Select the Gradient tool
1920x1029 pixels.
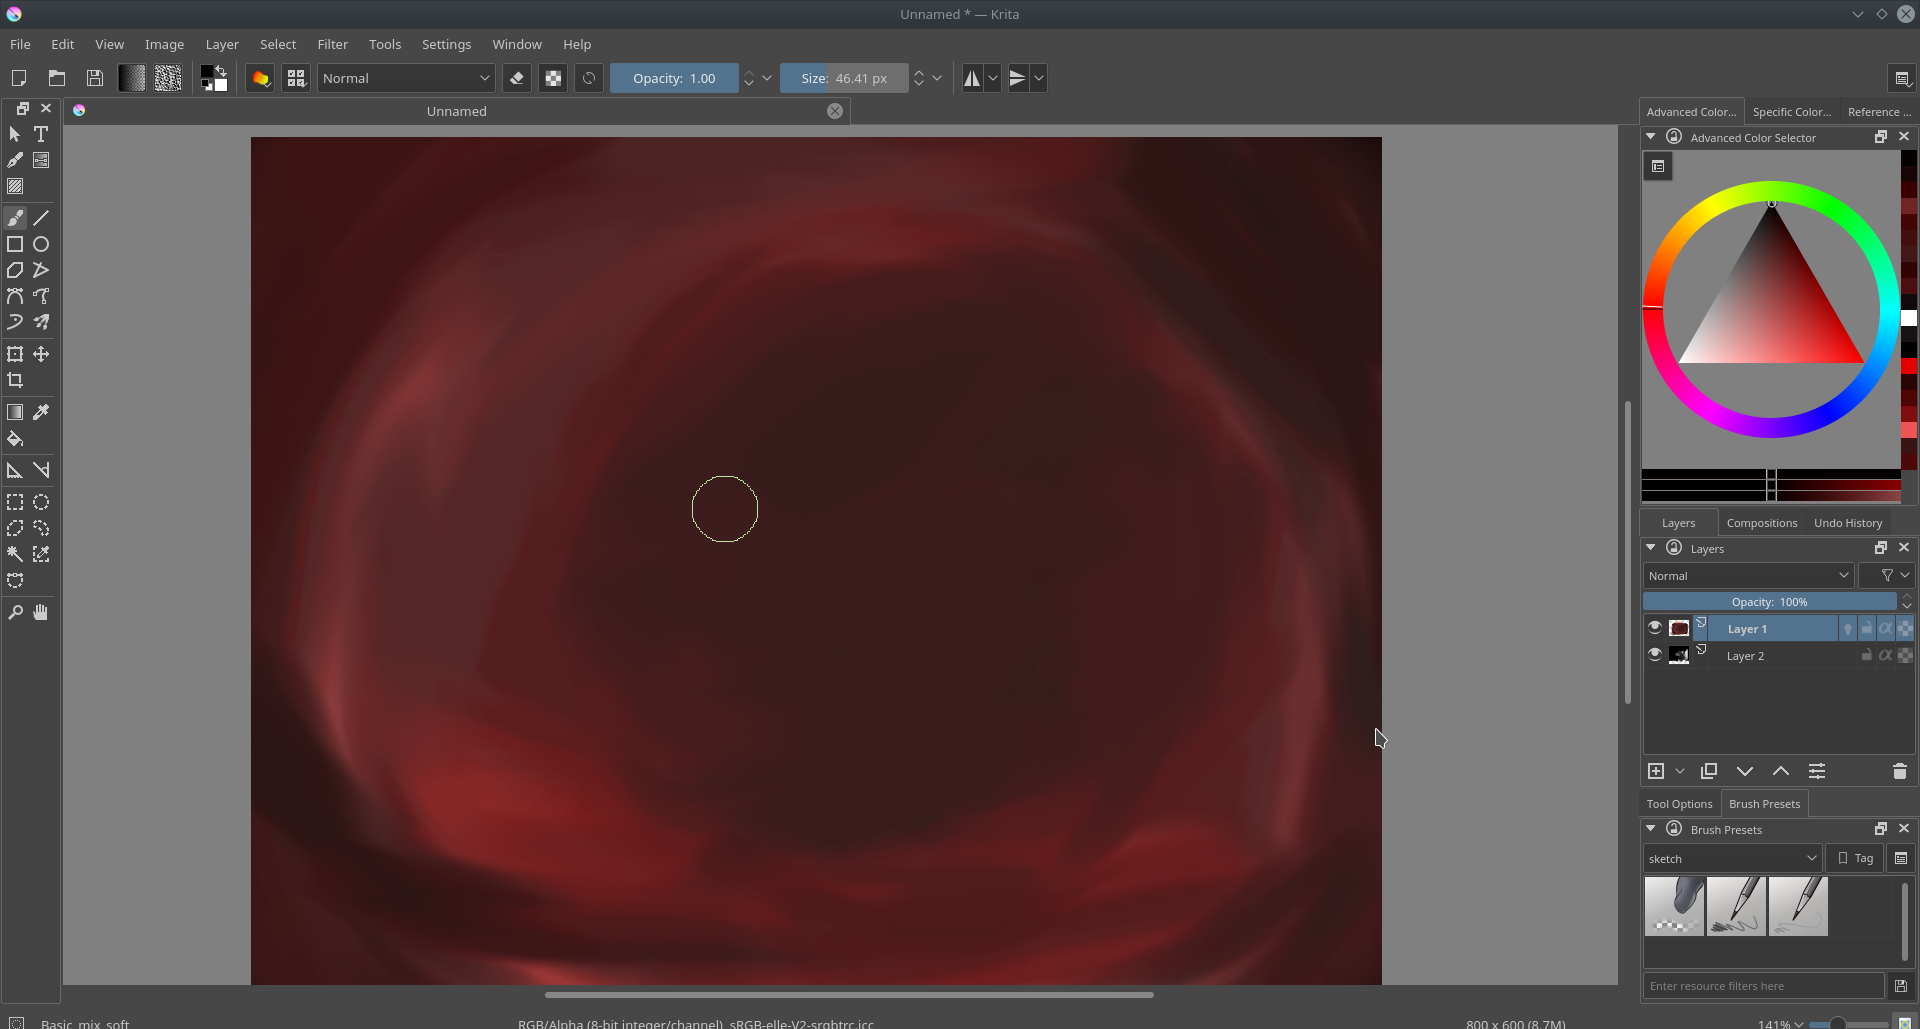[15, 412]
